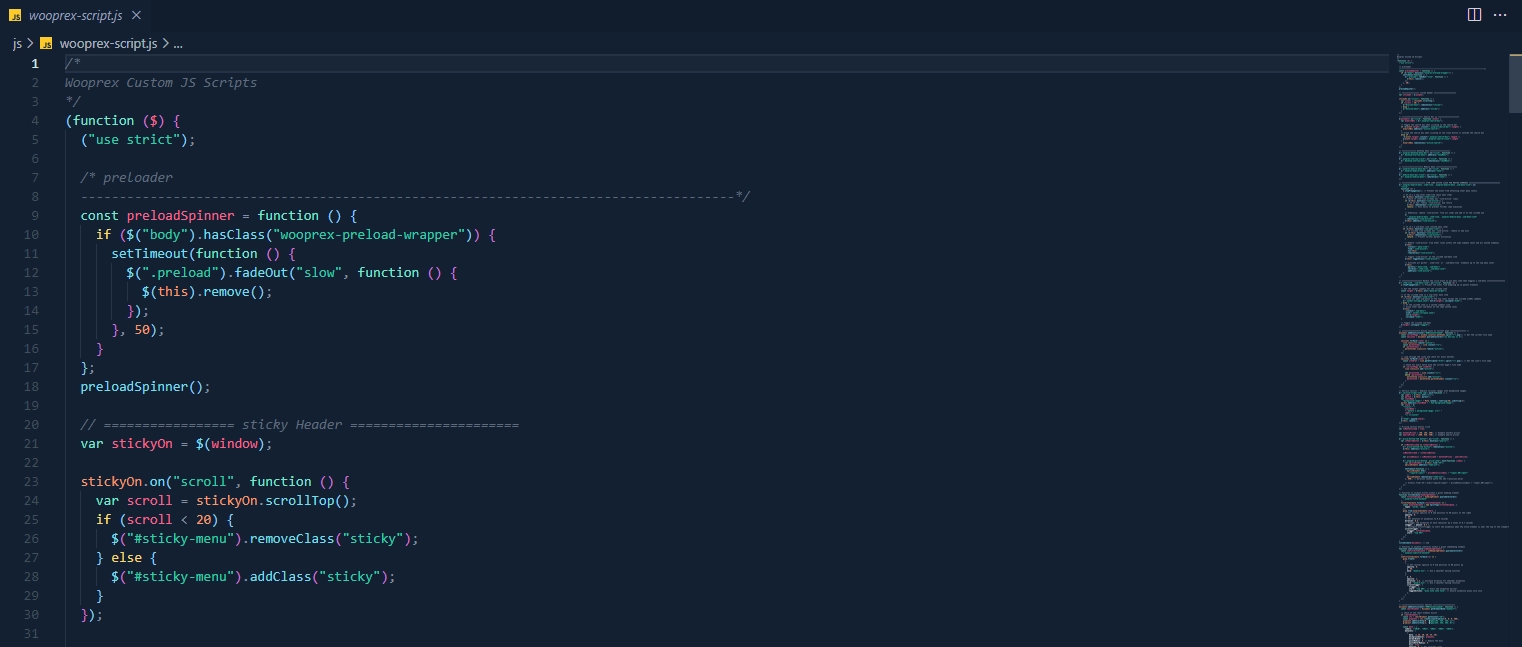Click the Split Editor Right icon
Image resolution: width=1522 pixels, height=647 pixels.
point(1474,15)
